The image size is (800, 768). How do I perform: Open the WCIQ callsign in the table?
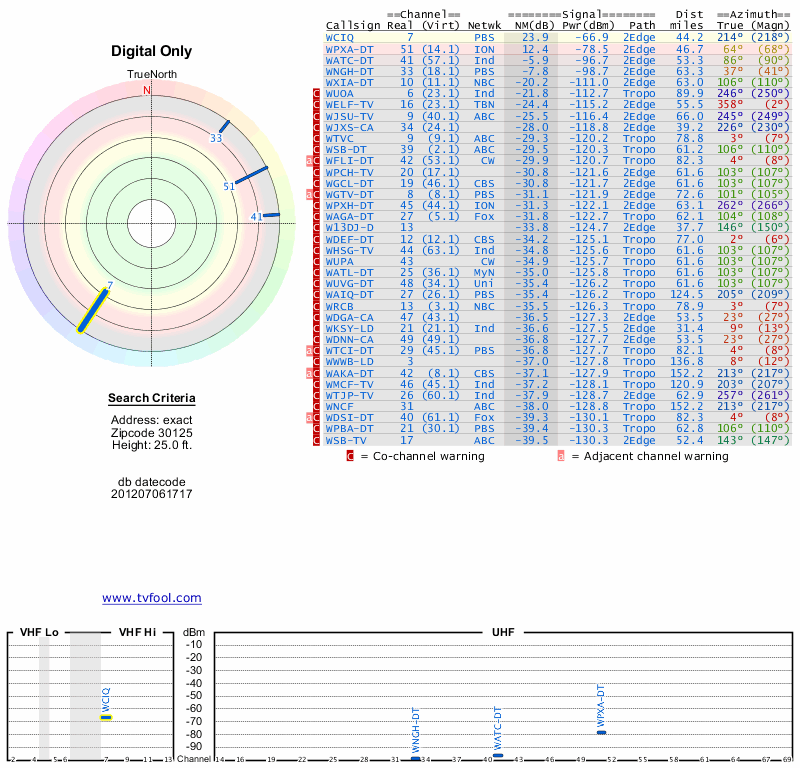[341, 38]
